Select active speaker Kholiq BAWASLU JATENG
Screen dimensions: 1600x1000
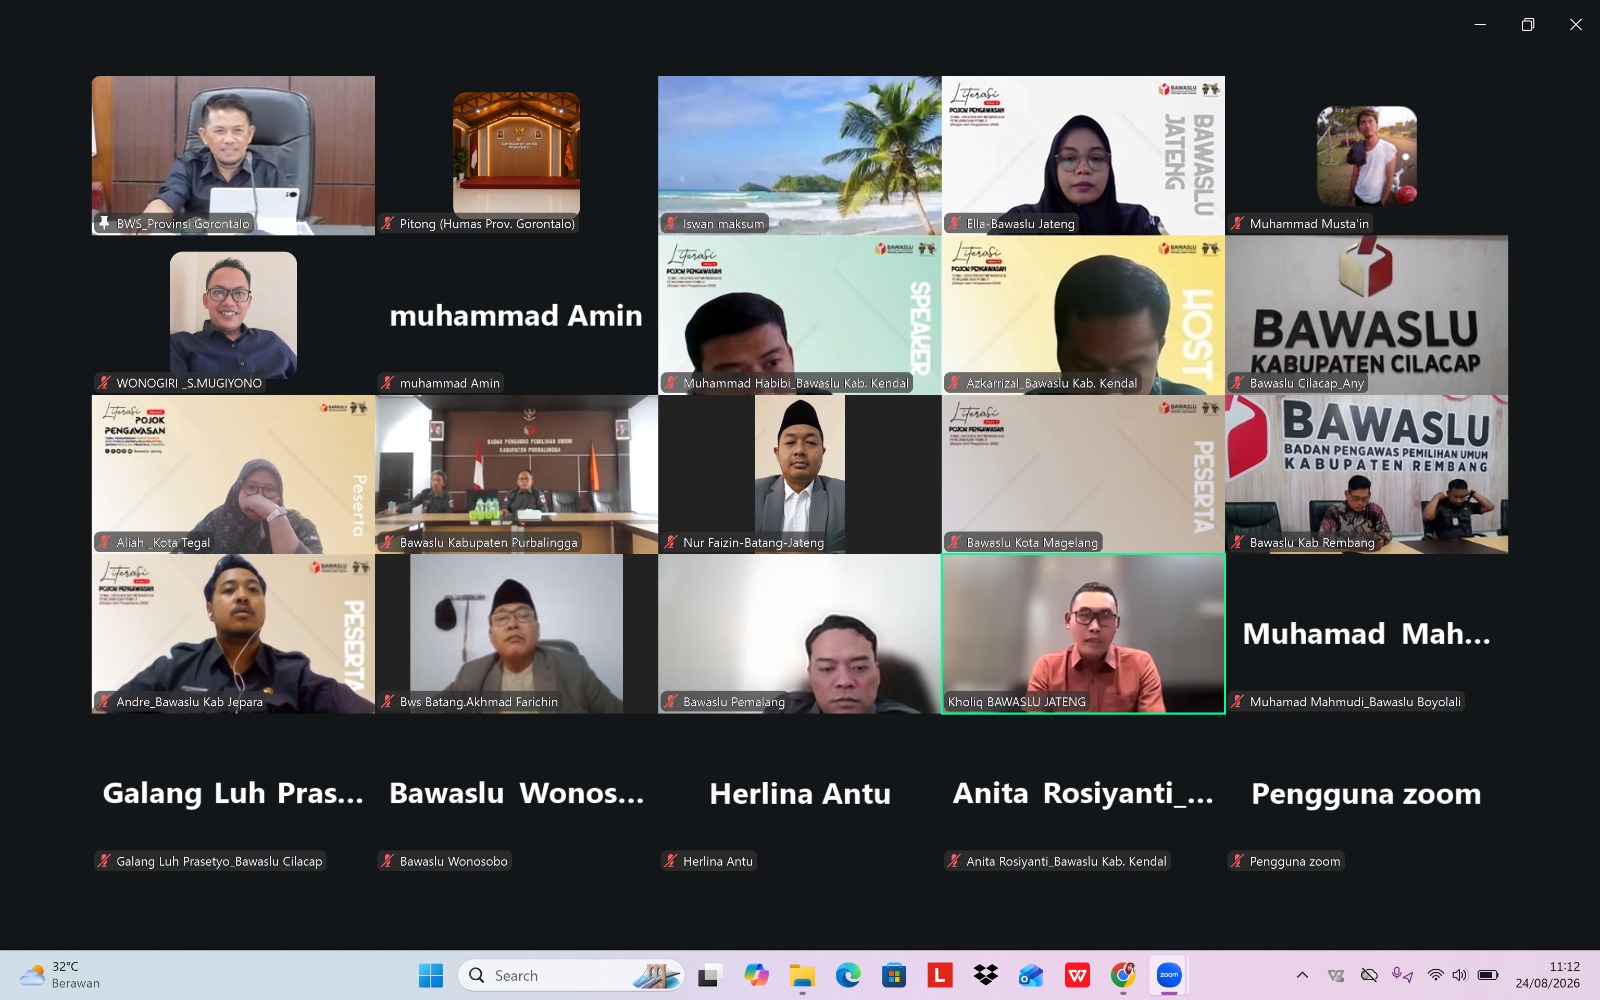coord(1083,634)
